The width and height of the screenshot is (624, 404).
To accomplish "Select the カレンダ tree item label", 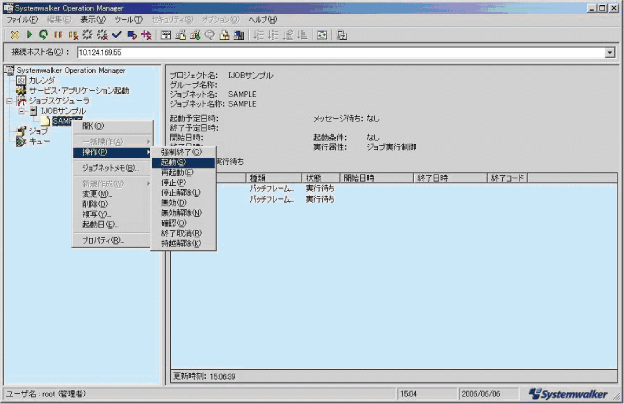I will (42, 80).
